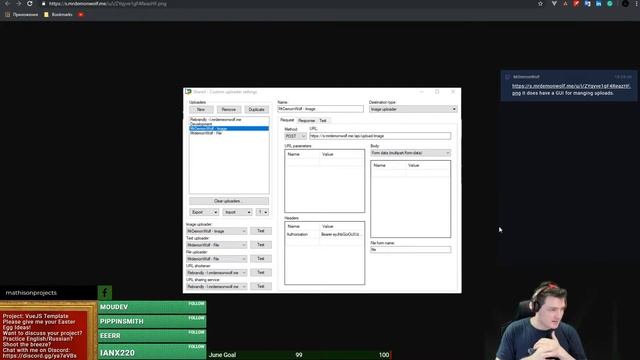Screen dimensions: 640x360
Task: Expand the URL sharing service dropdown
Action: [x=216, y=287]
